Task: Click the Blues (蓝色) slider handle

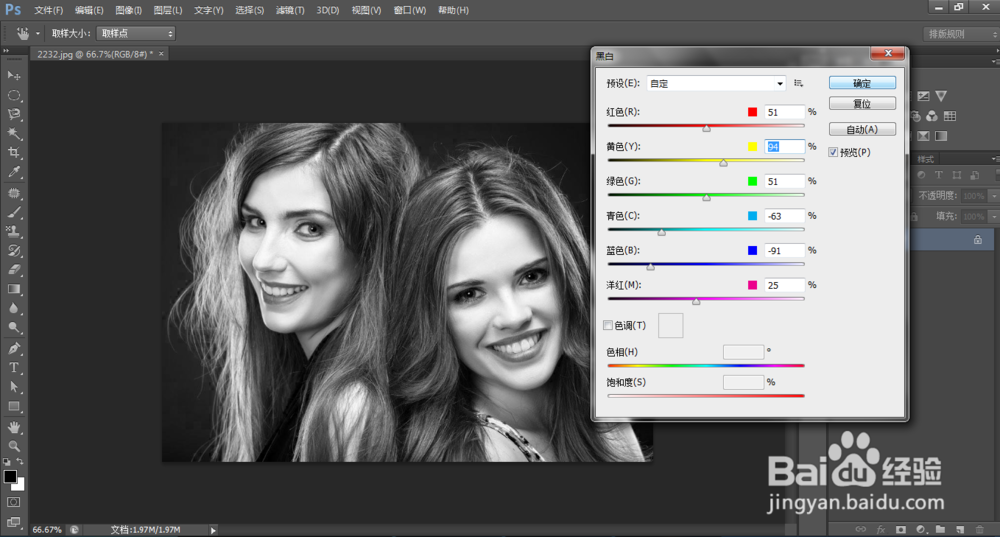Action: (x=651, y=267)
